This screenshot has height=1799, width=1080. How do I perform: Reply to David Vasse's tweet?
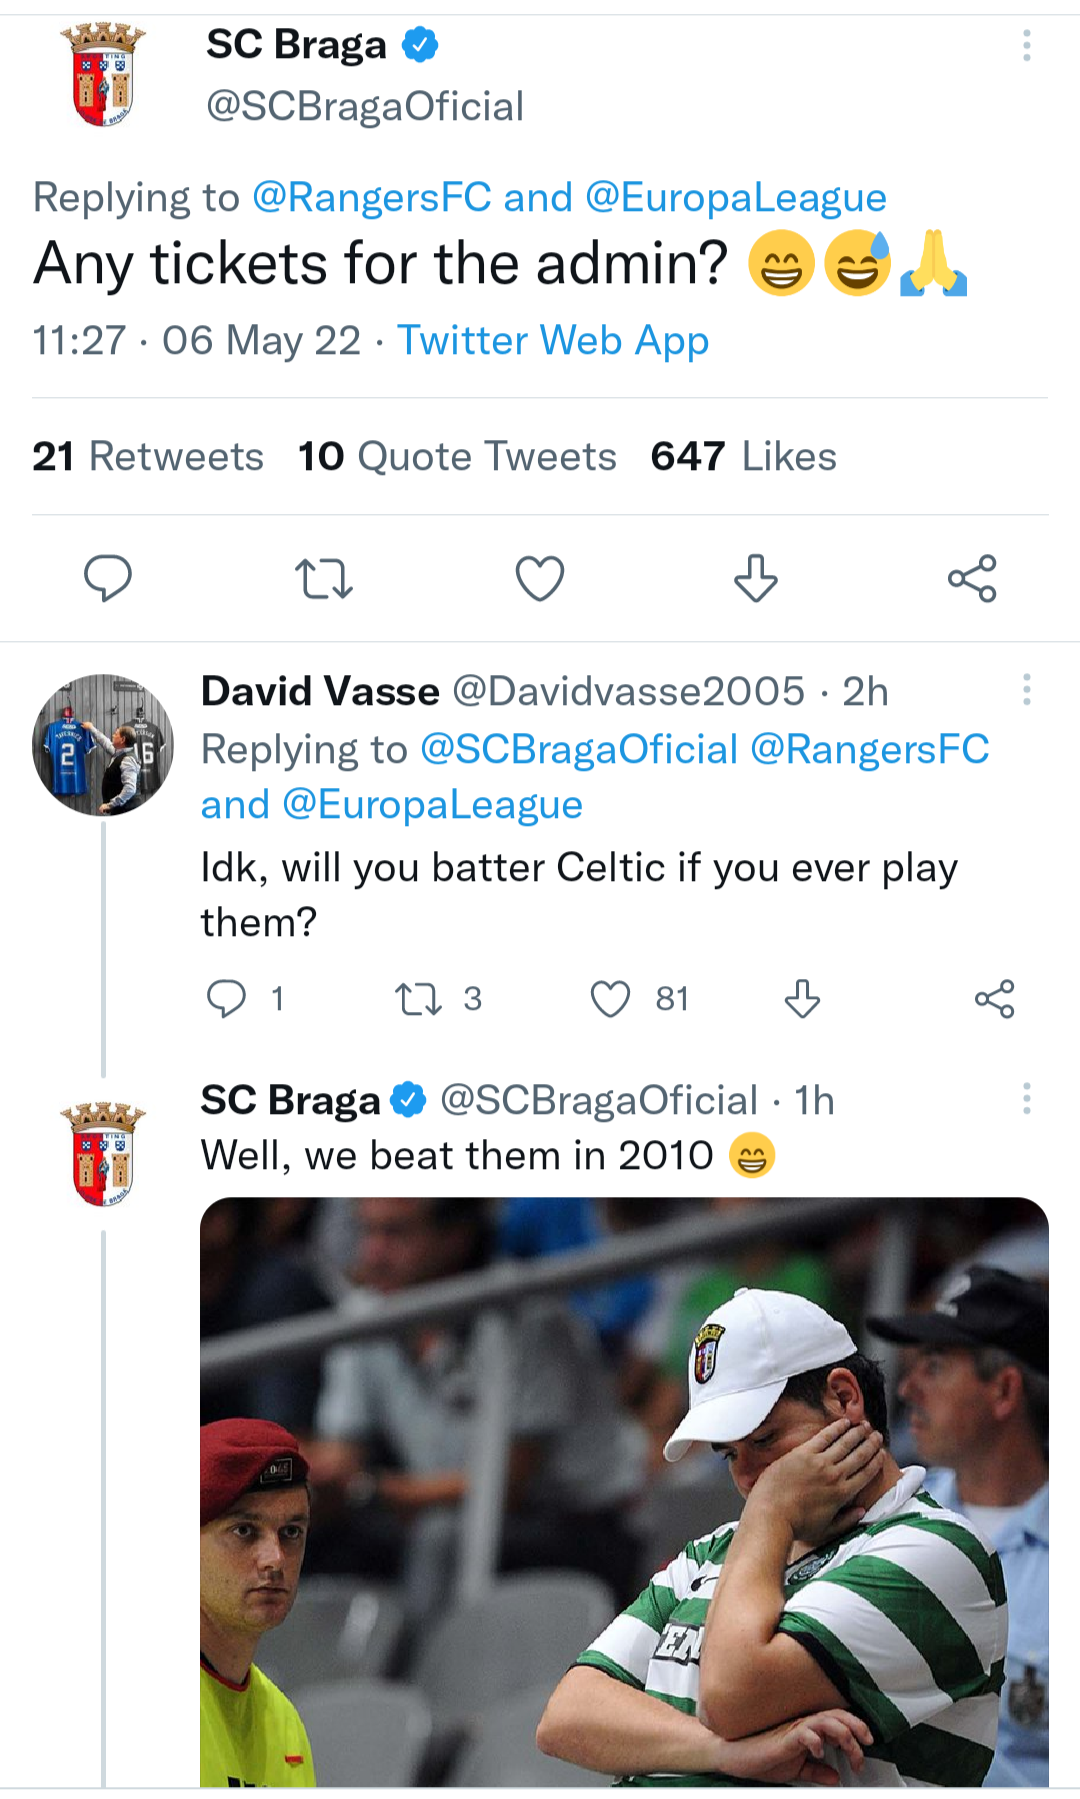pyautogui.click(x=226, y=998)
